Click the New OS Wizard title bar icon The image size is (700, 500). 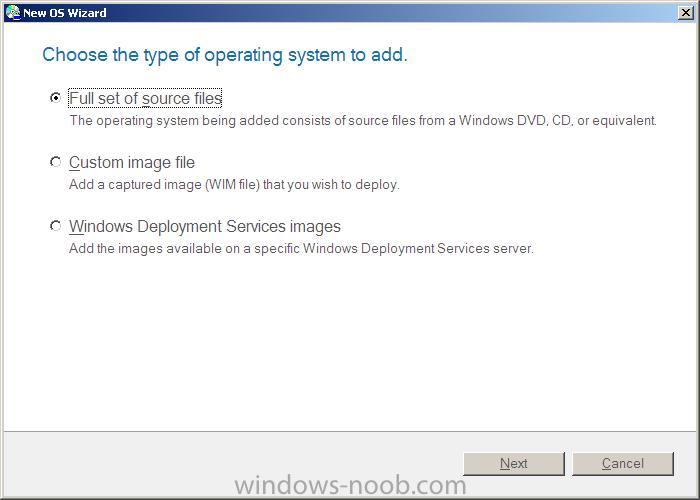pos(13,12)
